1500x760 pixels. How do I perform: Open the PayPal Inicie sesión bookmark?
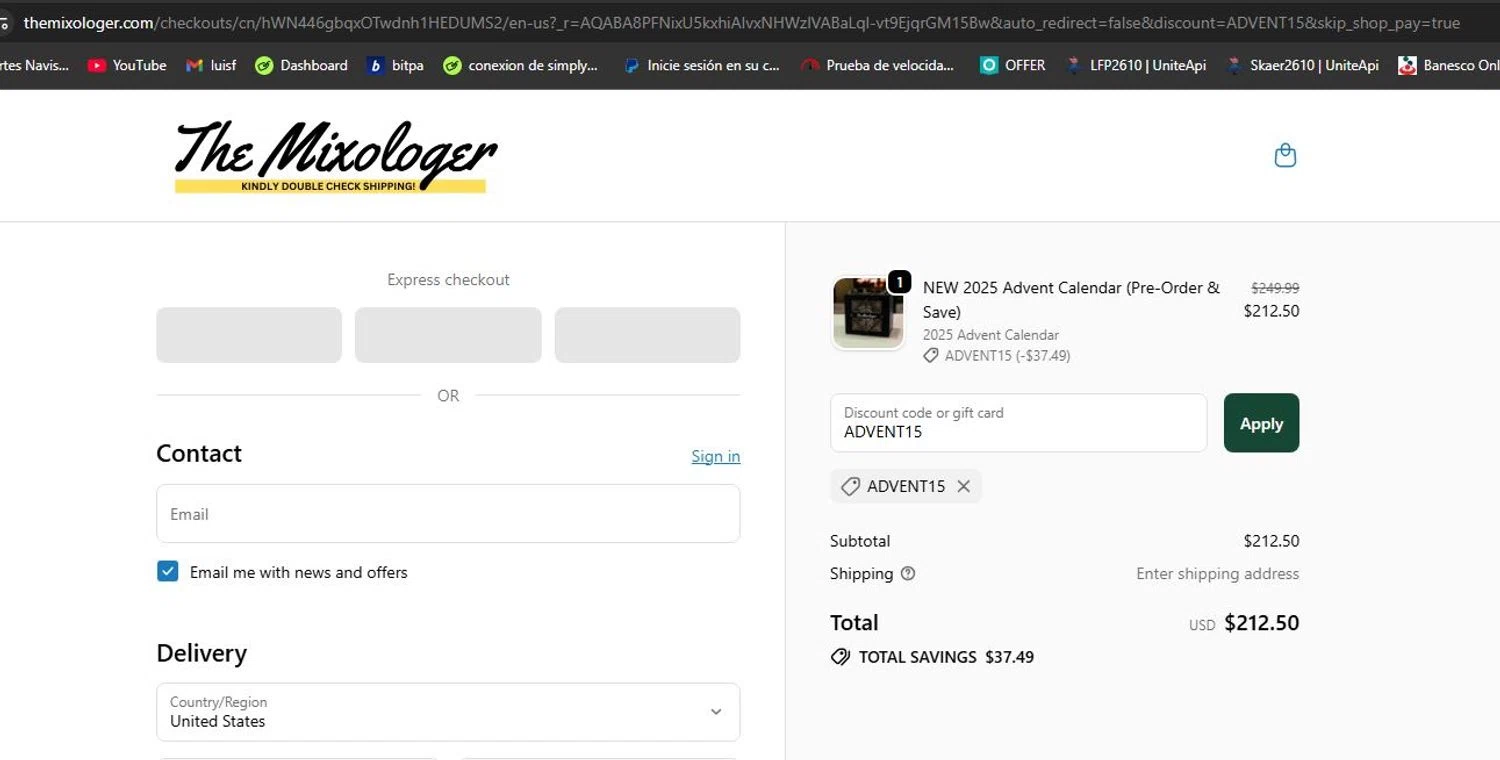pos(702,65)
